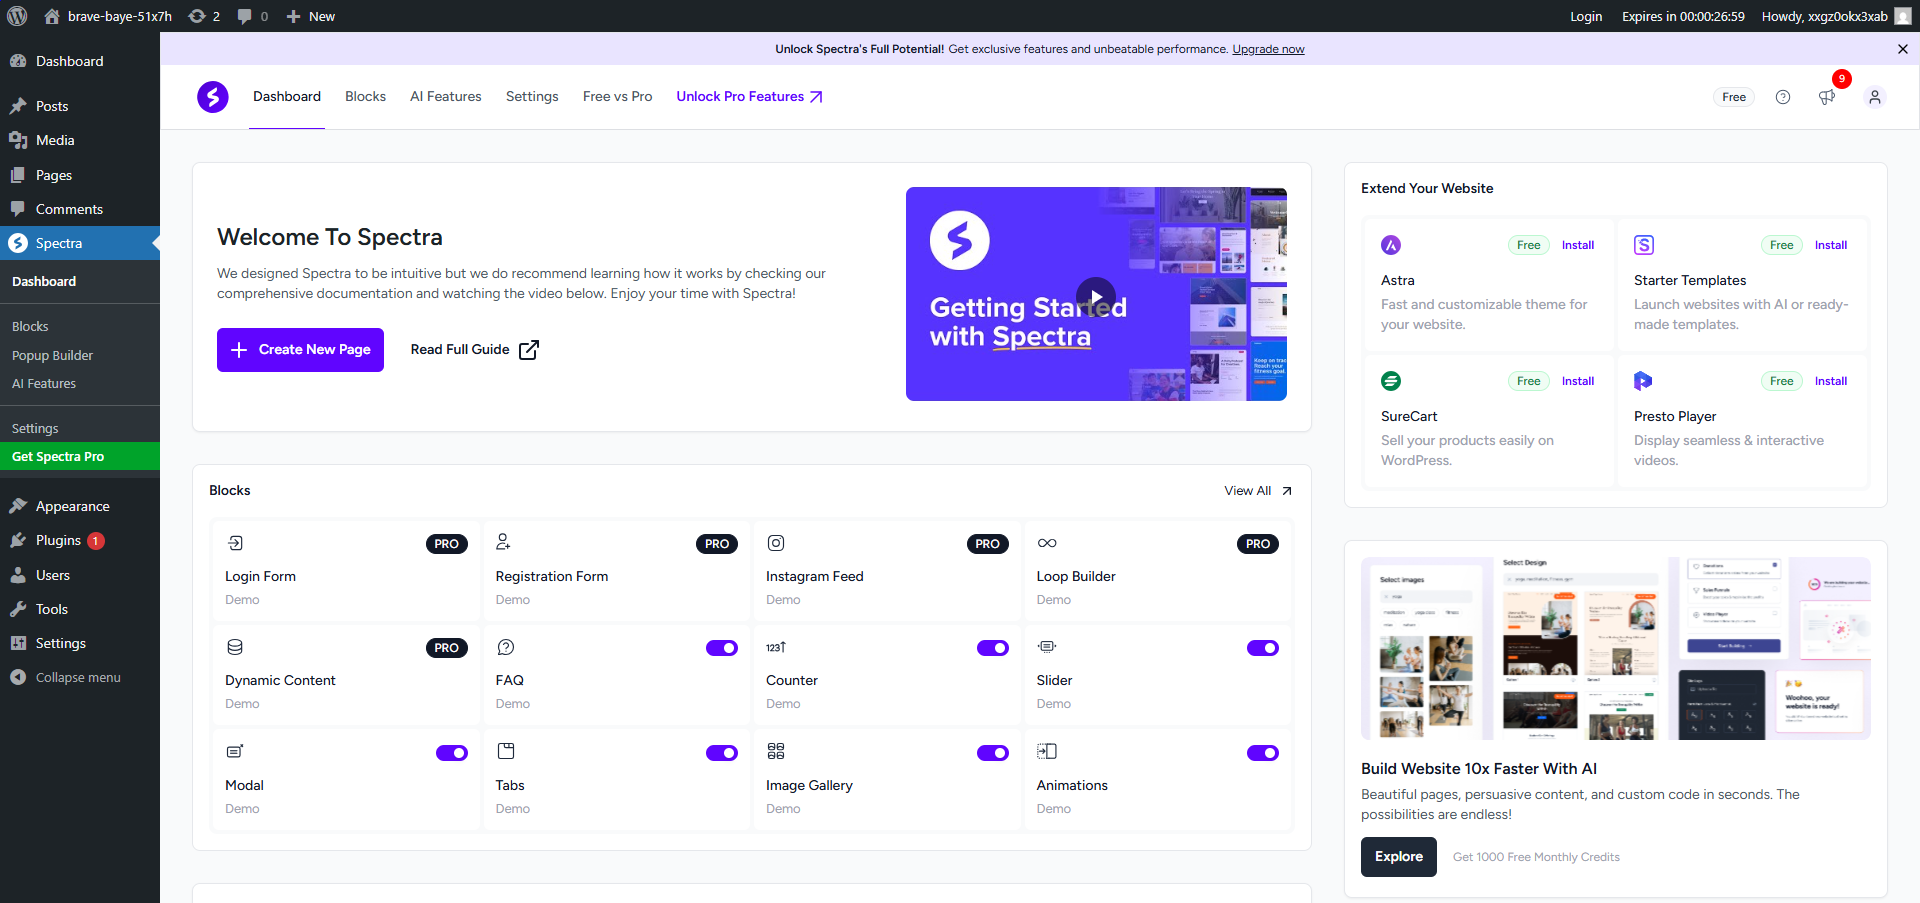Click the Create New Page button
1920x903 pixels.
pos(300,350)
